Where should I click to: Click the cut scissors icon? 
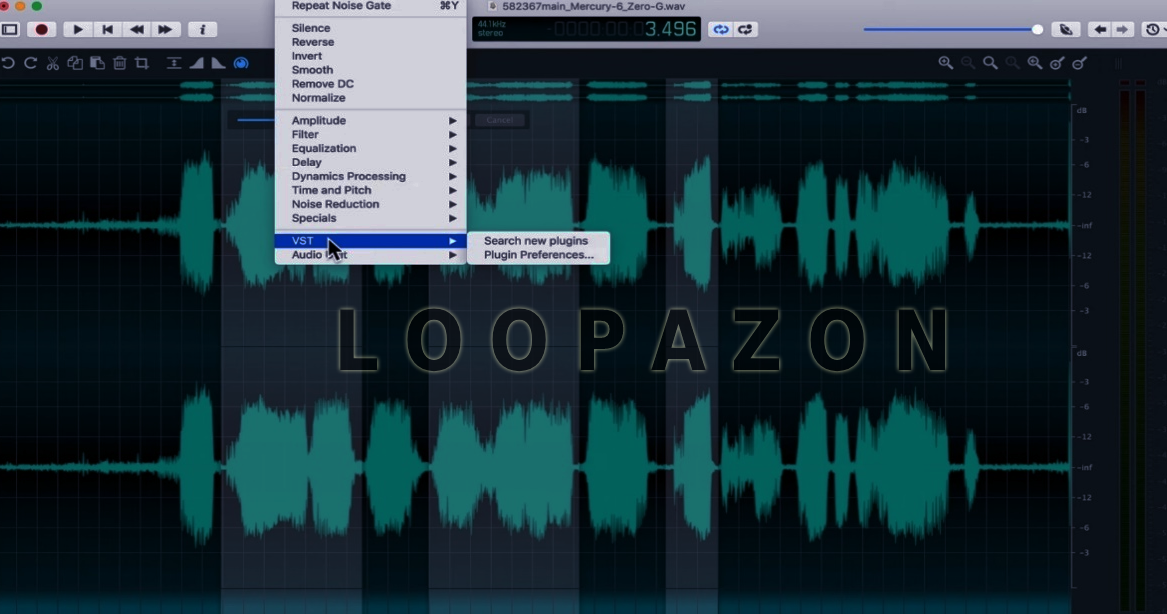click(x=53, y=63)
